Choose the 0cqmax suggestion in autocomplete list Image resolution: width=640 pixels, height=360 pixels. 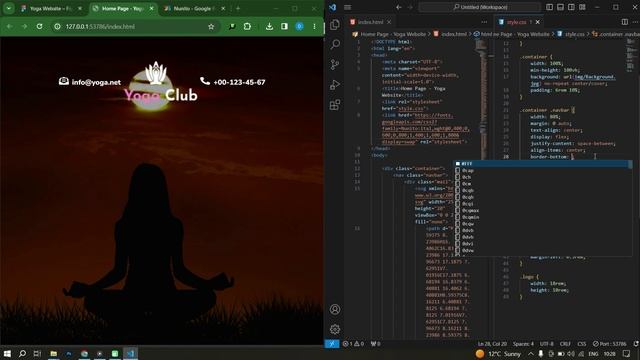point(543,211)
